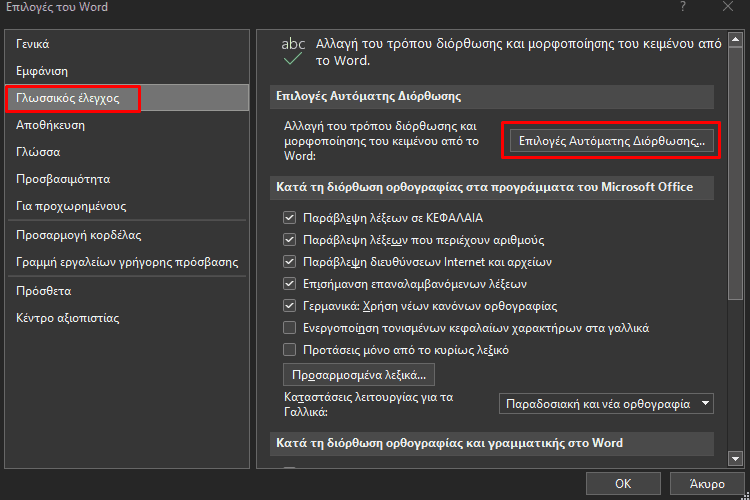Click the scrollbar up arrow
Image resolution: width=750 pixels, height=500 pixels.
coord(735,39)
